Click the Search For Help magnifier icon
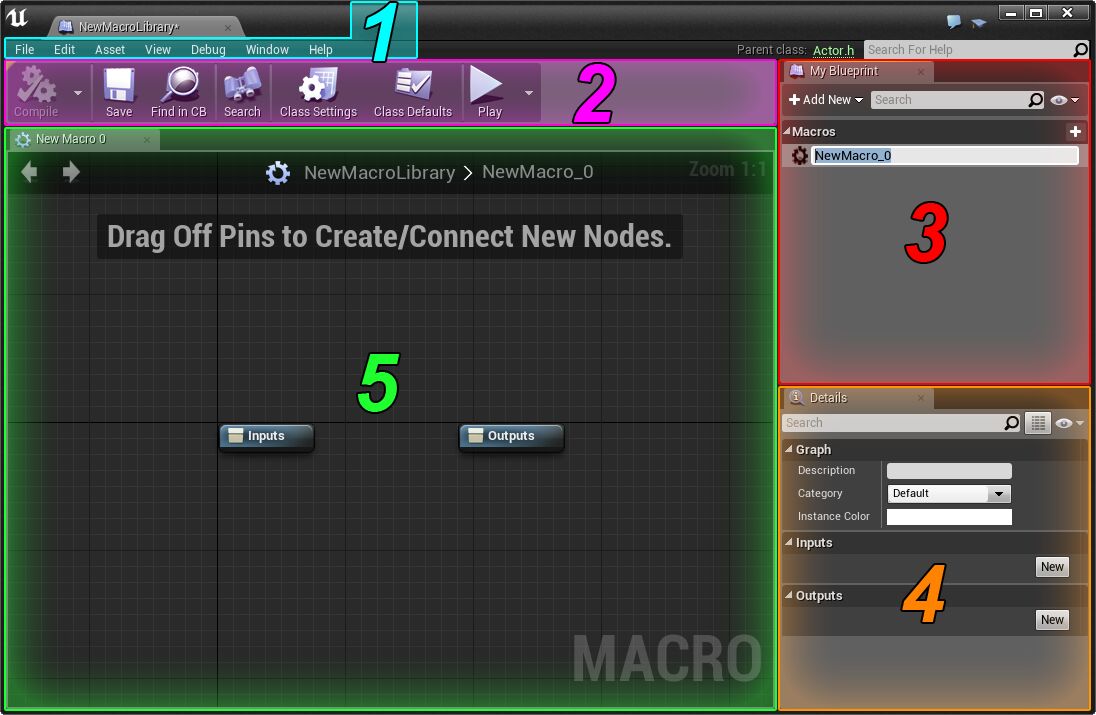The height and width of the screenshot is (715, 1096). coord(1081,50)
